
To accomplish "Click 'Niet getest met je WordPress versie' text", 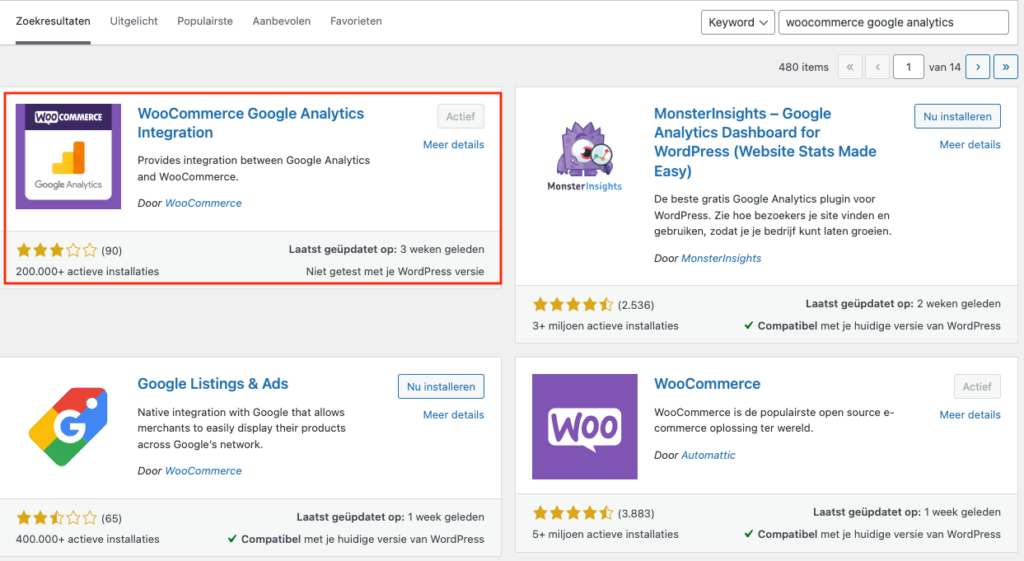I will 395,271.
